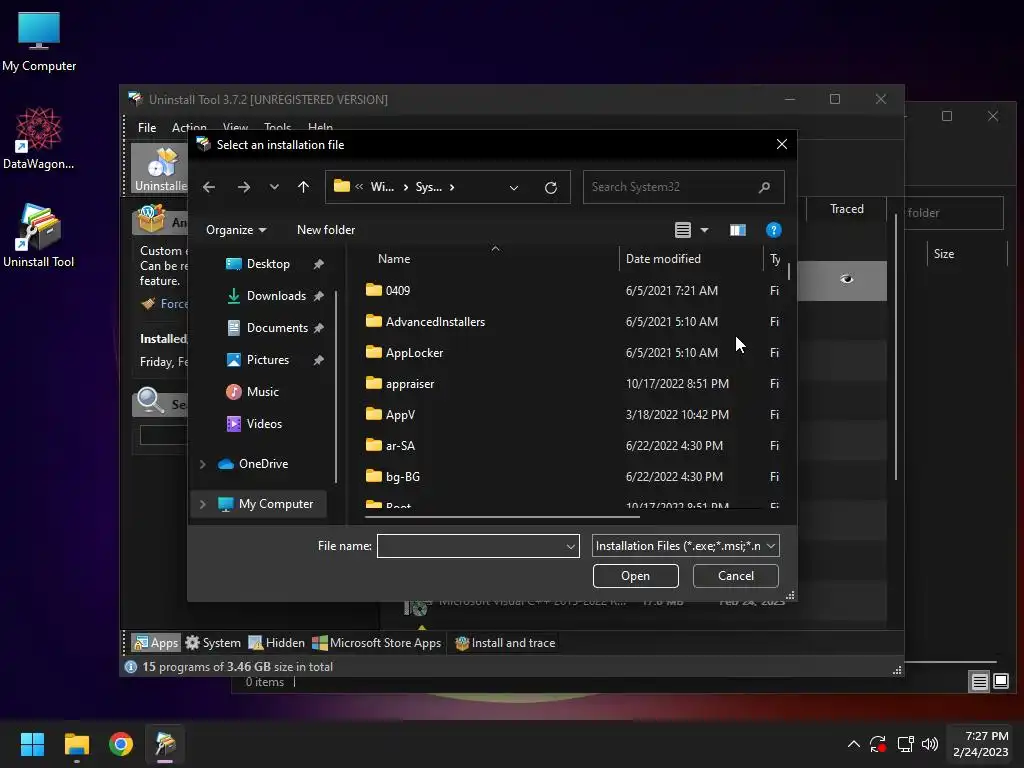Open My Computer desktop icon
Viewport: 1024px width, 768px height.
pos(39,42)
